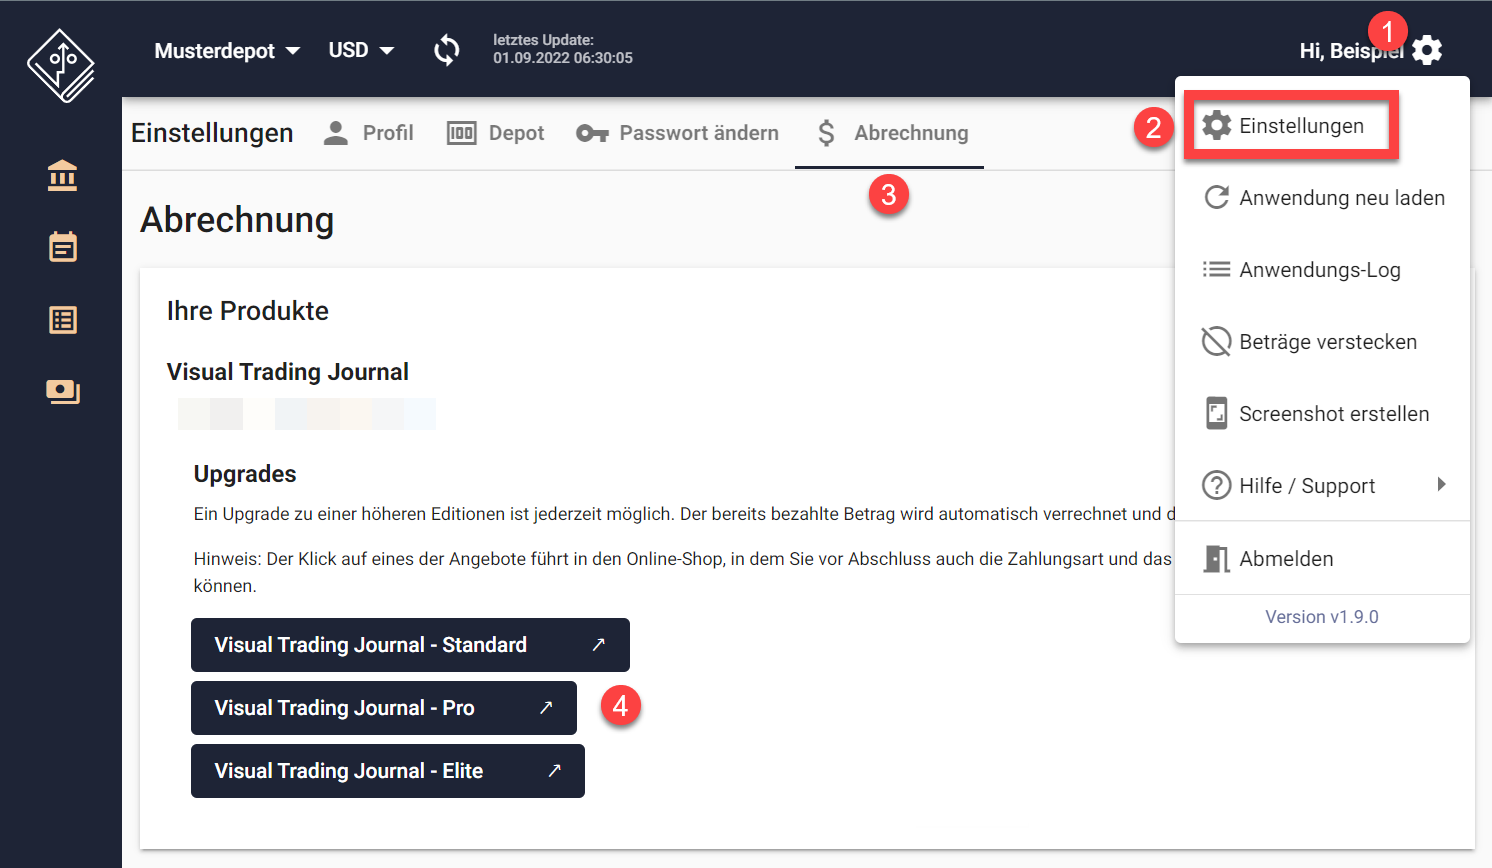Select the Abrechnung tab

[x=890, y=133]
